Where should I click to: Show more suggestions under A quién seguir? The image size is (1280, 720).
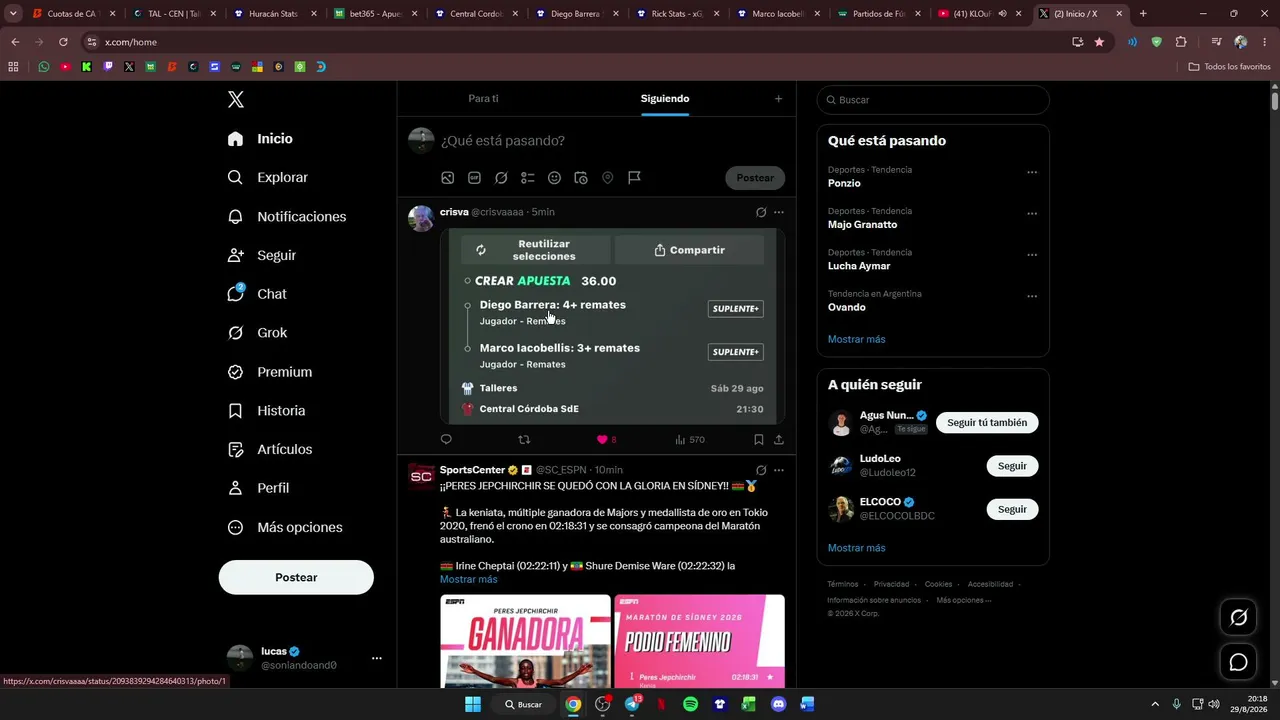tap(856, 548)
